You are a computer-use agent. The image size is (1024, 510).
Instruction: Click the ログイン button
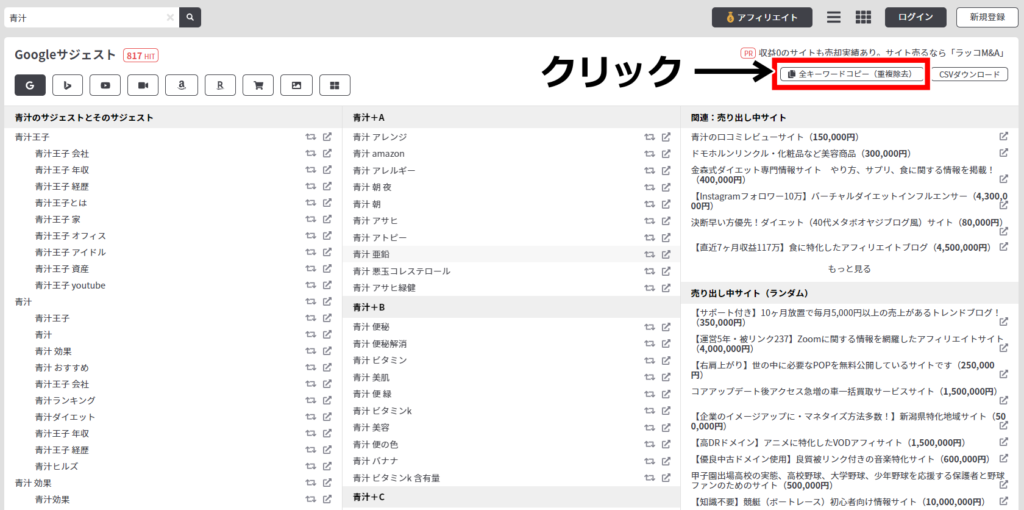916,18
